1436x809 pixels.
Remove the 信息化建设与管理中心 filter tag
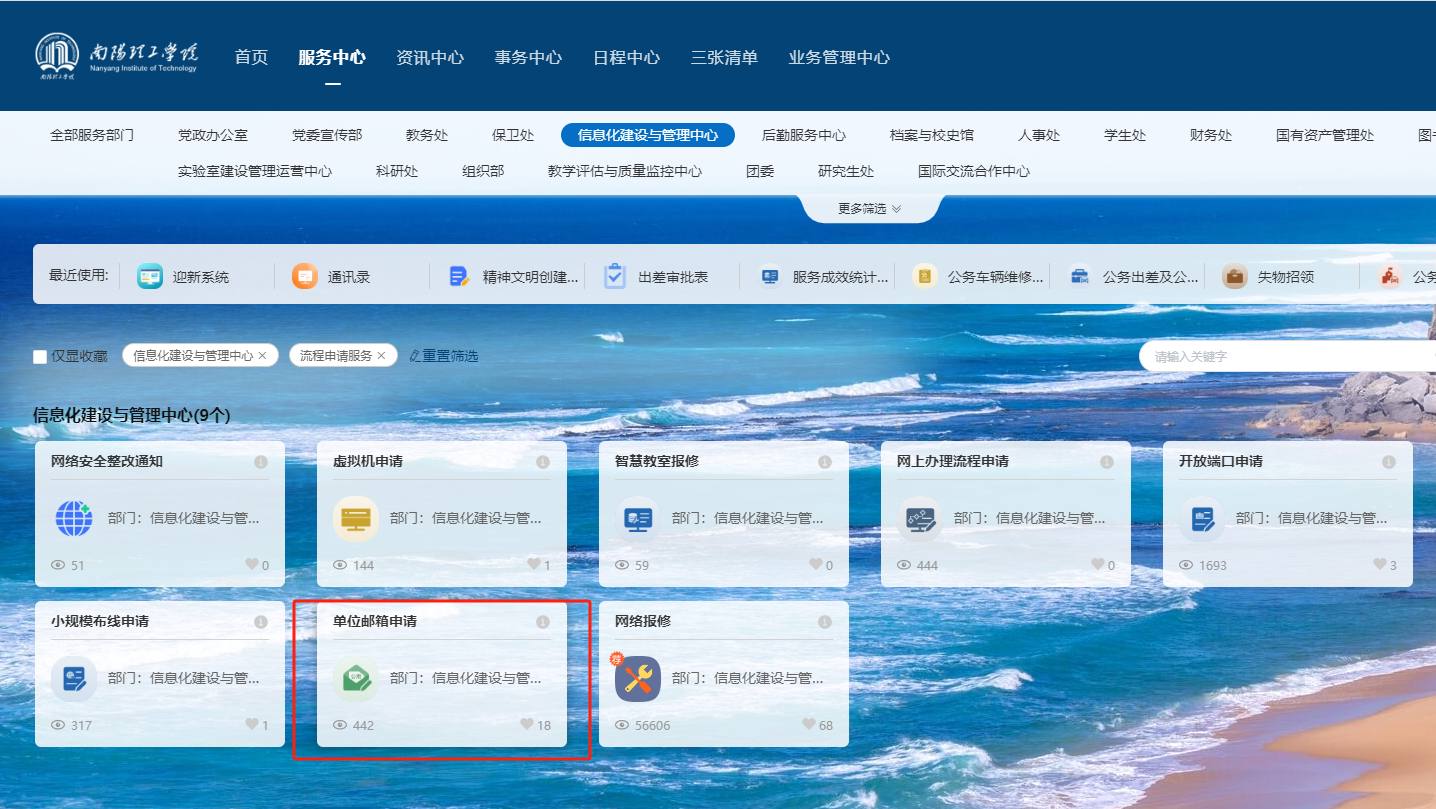263,356
